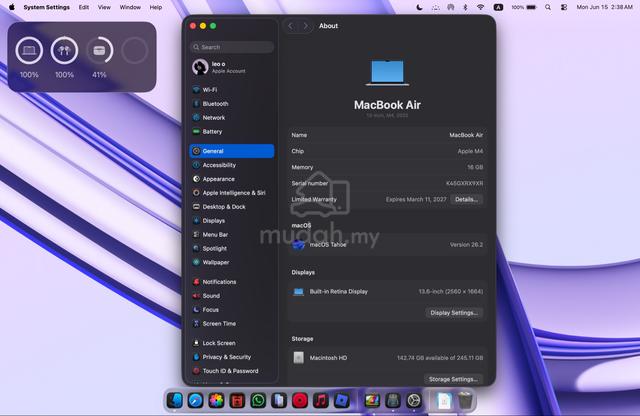
Task: Open Spotlight search from the menu bar
Action: (x=548, y=7)
